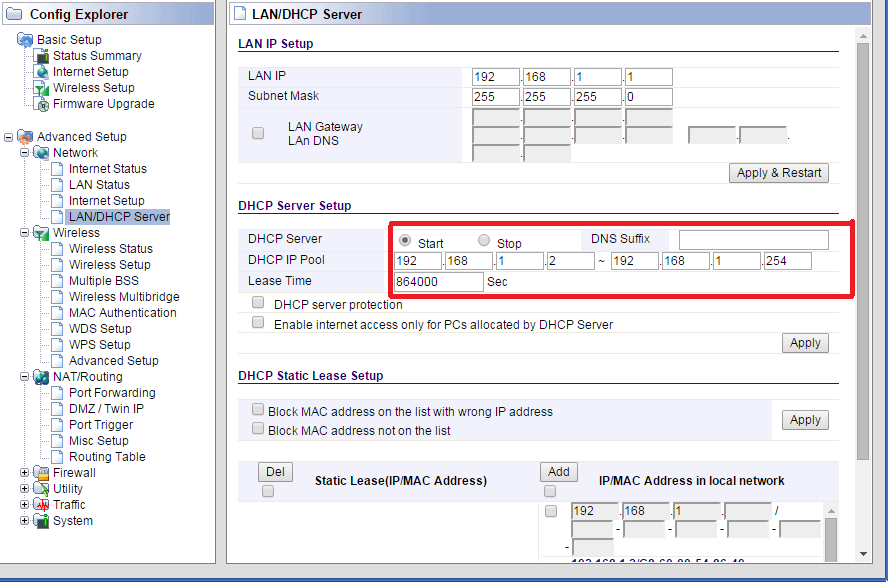Click the DHCP pool end last octet field

[x=787, y=261]
